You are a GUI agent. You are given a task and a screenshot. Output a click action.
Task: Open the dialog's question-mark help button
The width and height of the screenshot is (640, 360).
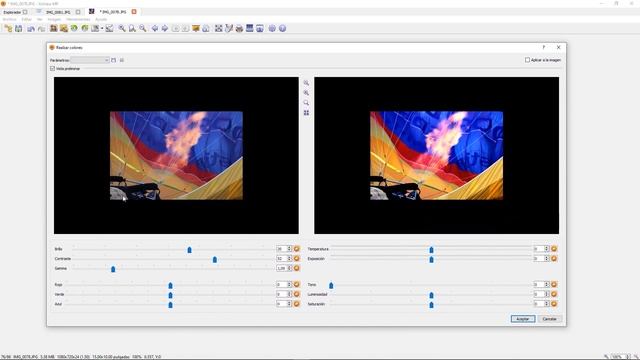pyautogui.click(x=544, y=47)
